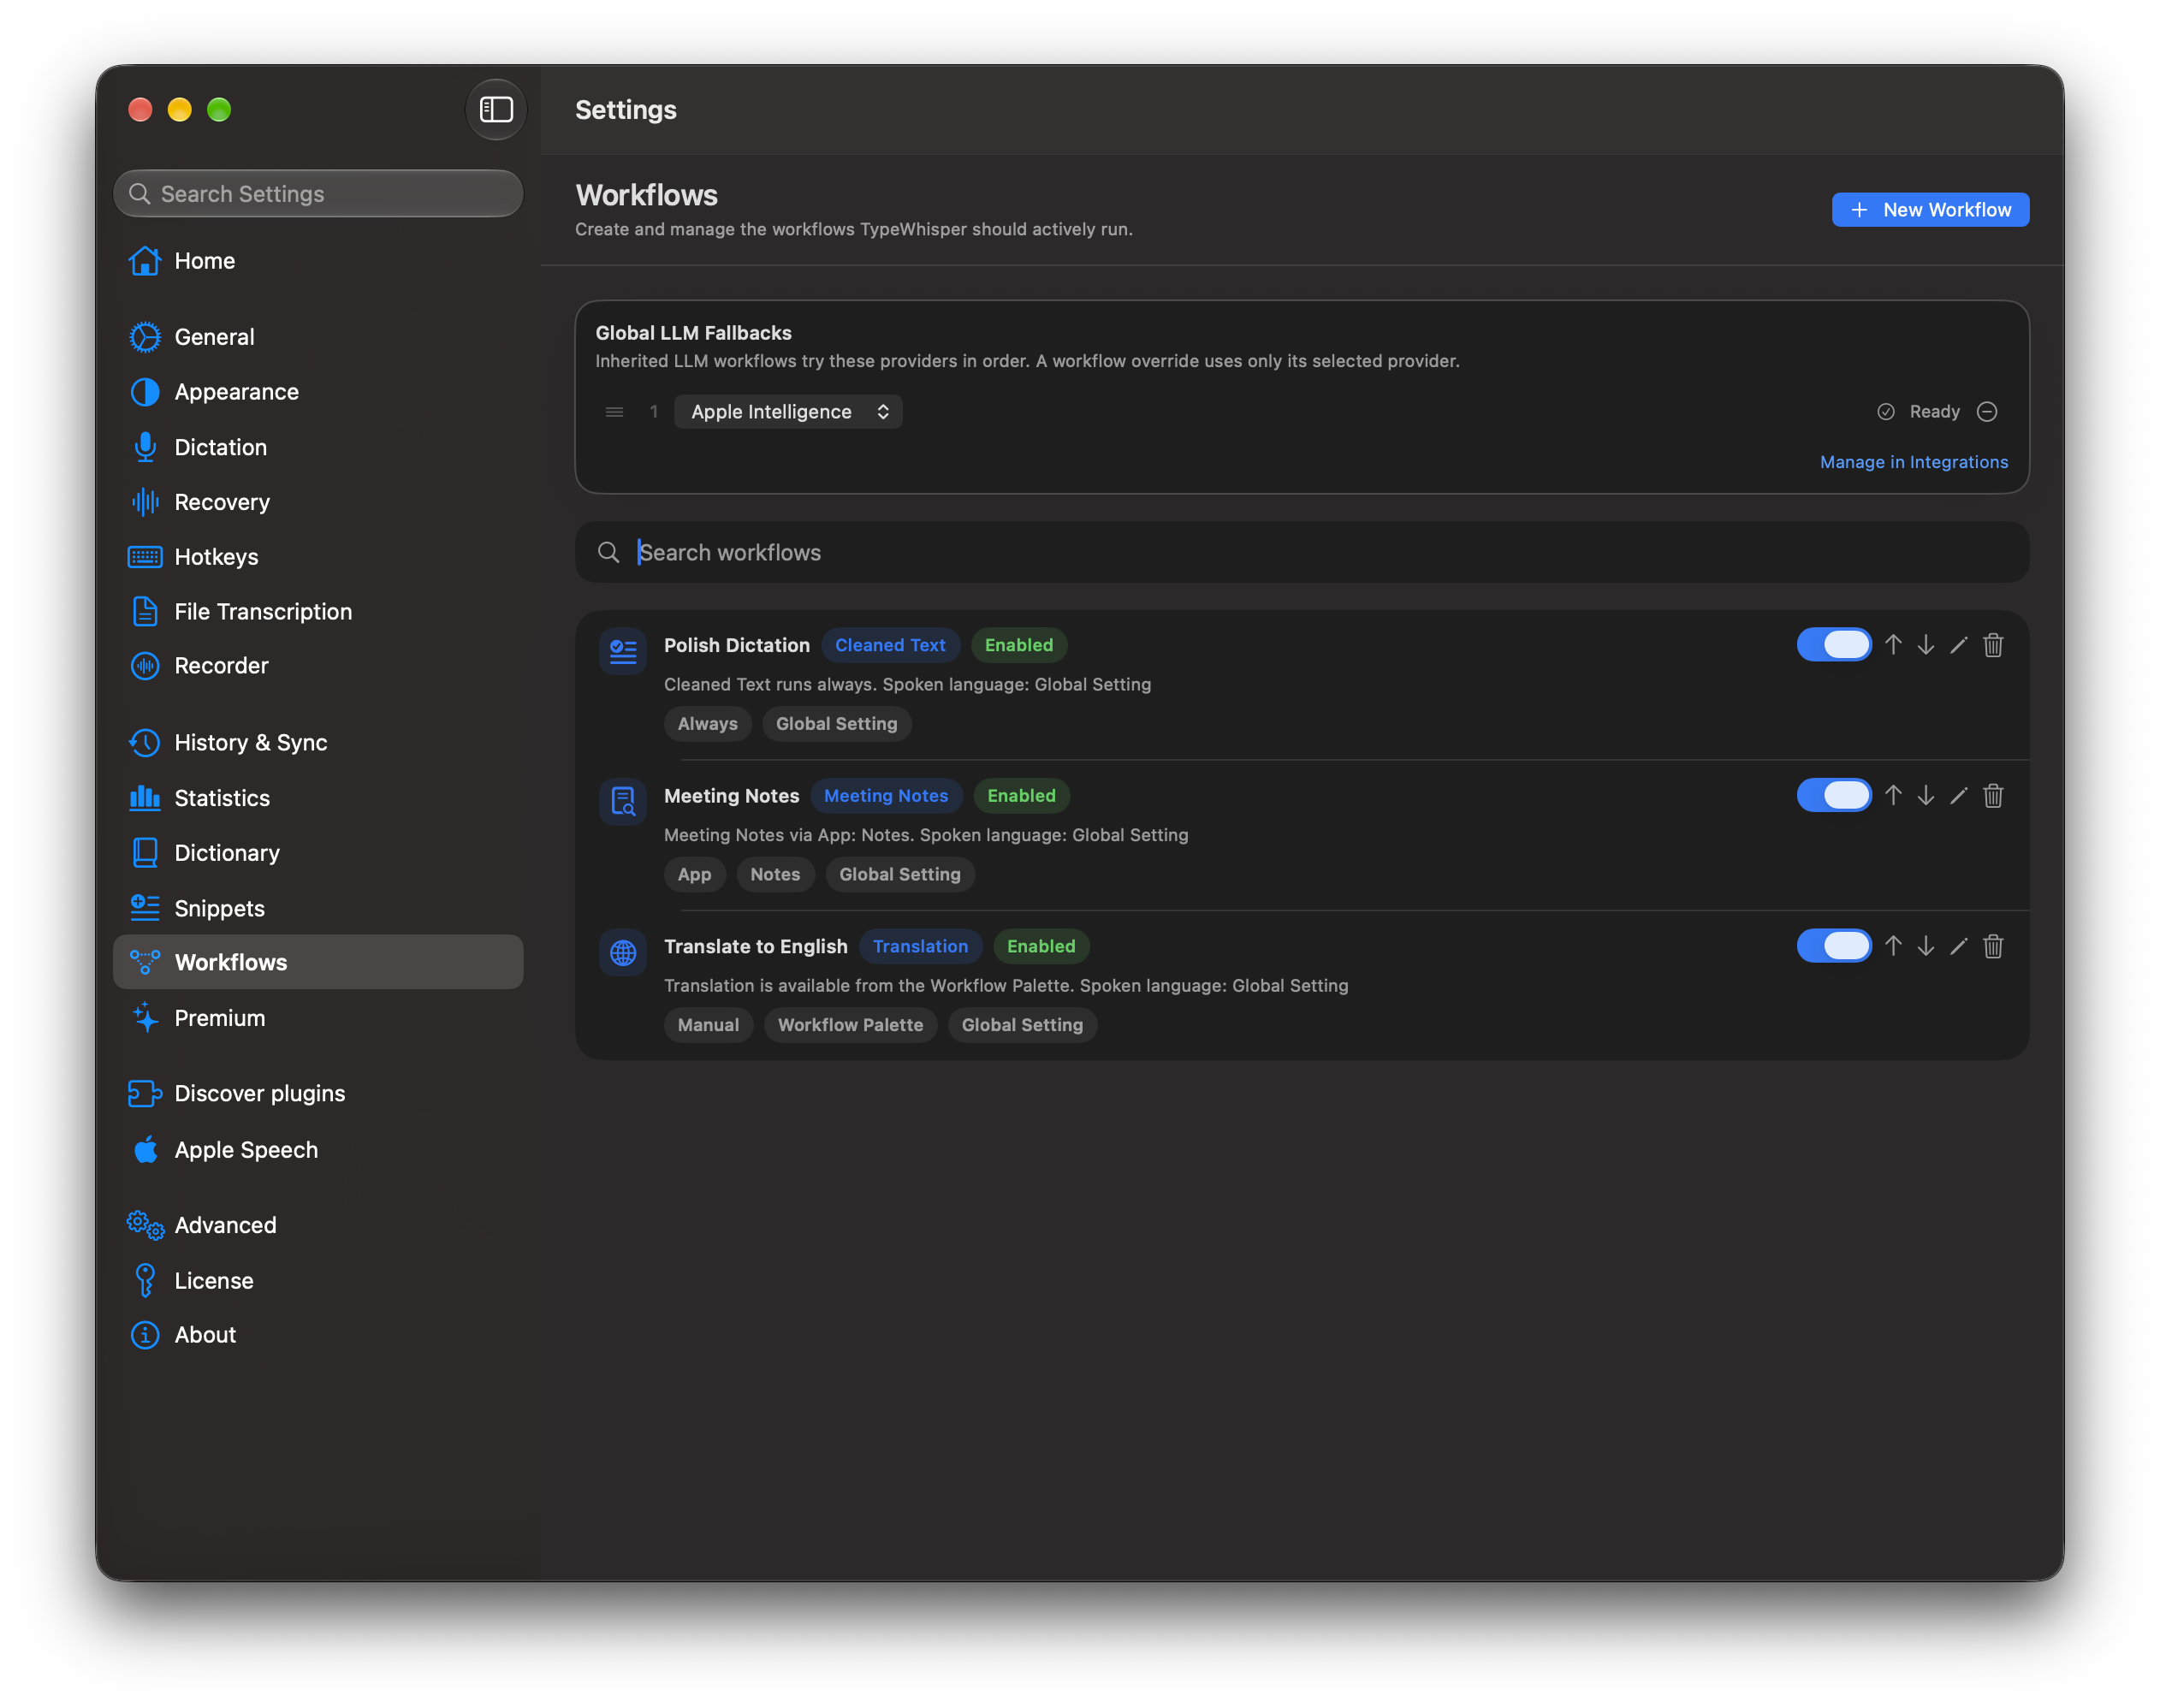2160x1708 pixels.
Task: Open Home in the sidebar
Action: [318, 261]
